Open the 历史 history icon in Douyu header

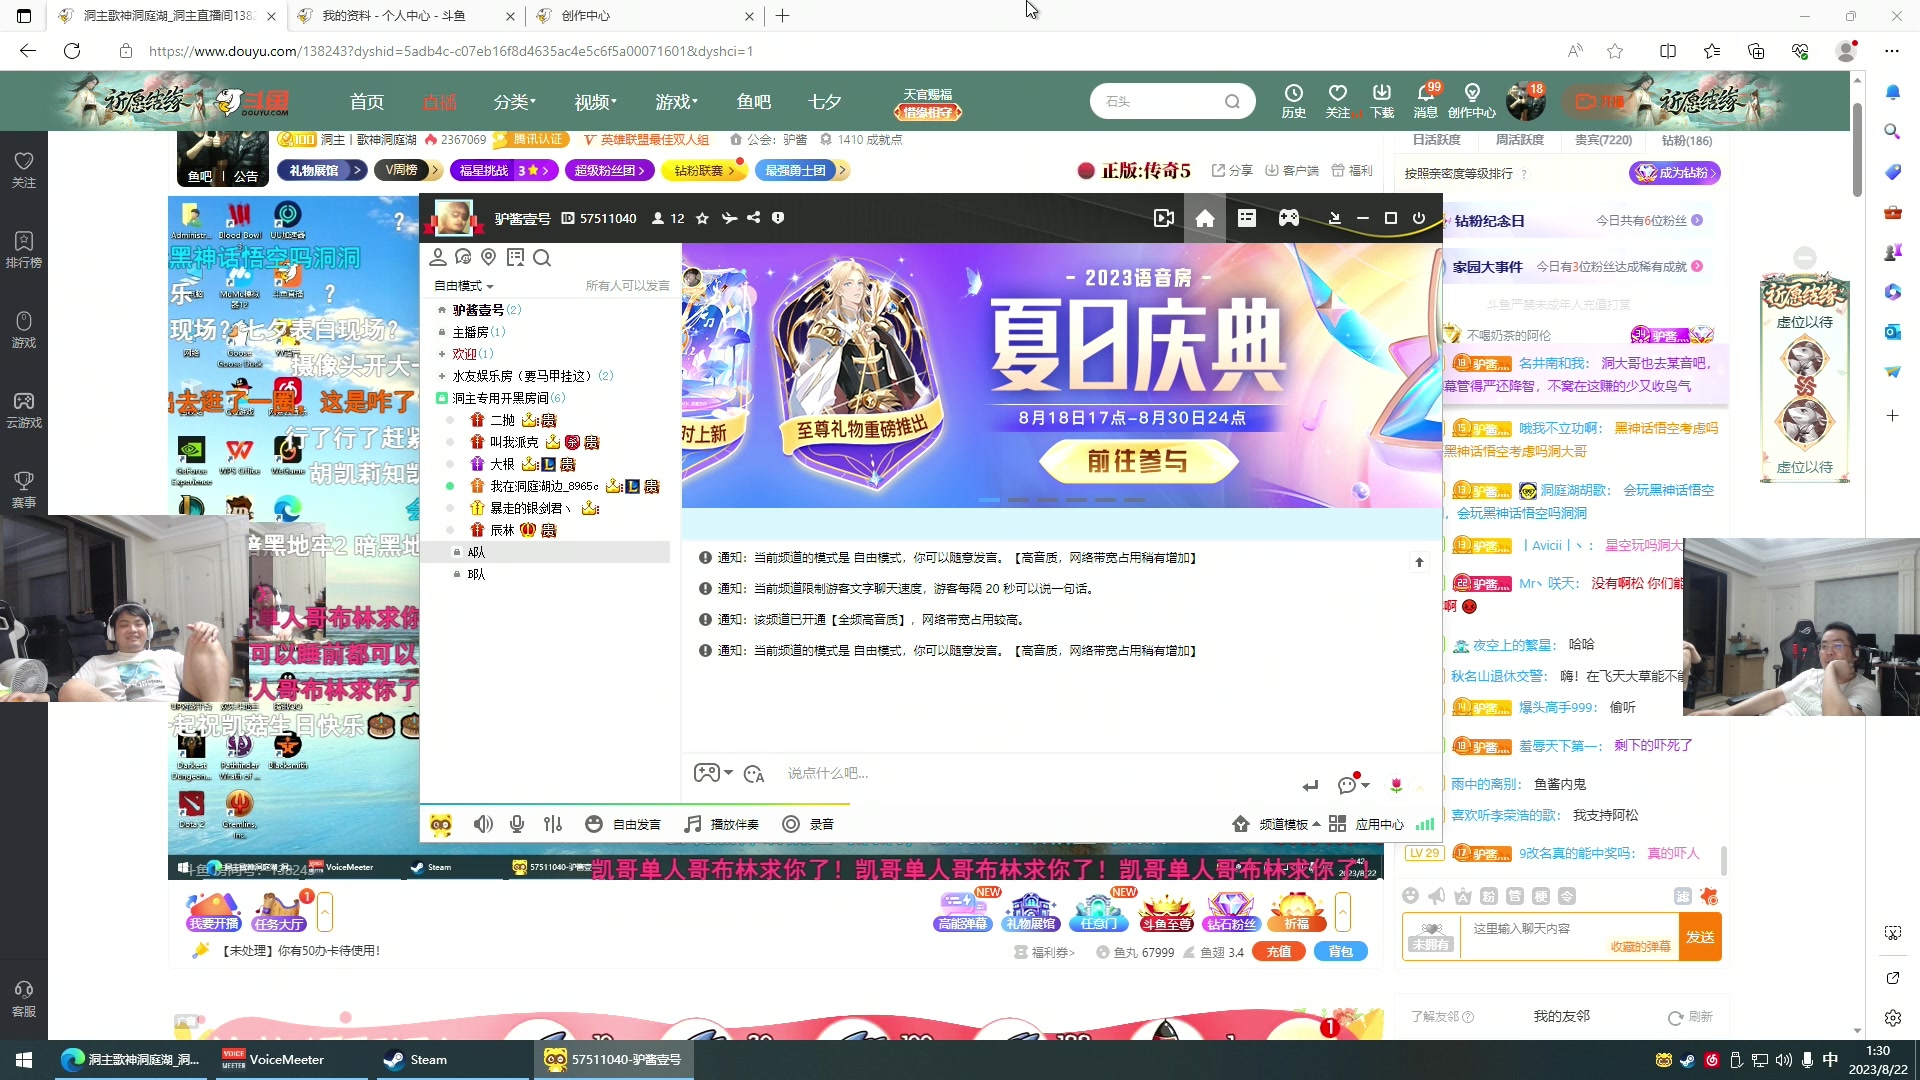click(x=1294, y=101)
